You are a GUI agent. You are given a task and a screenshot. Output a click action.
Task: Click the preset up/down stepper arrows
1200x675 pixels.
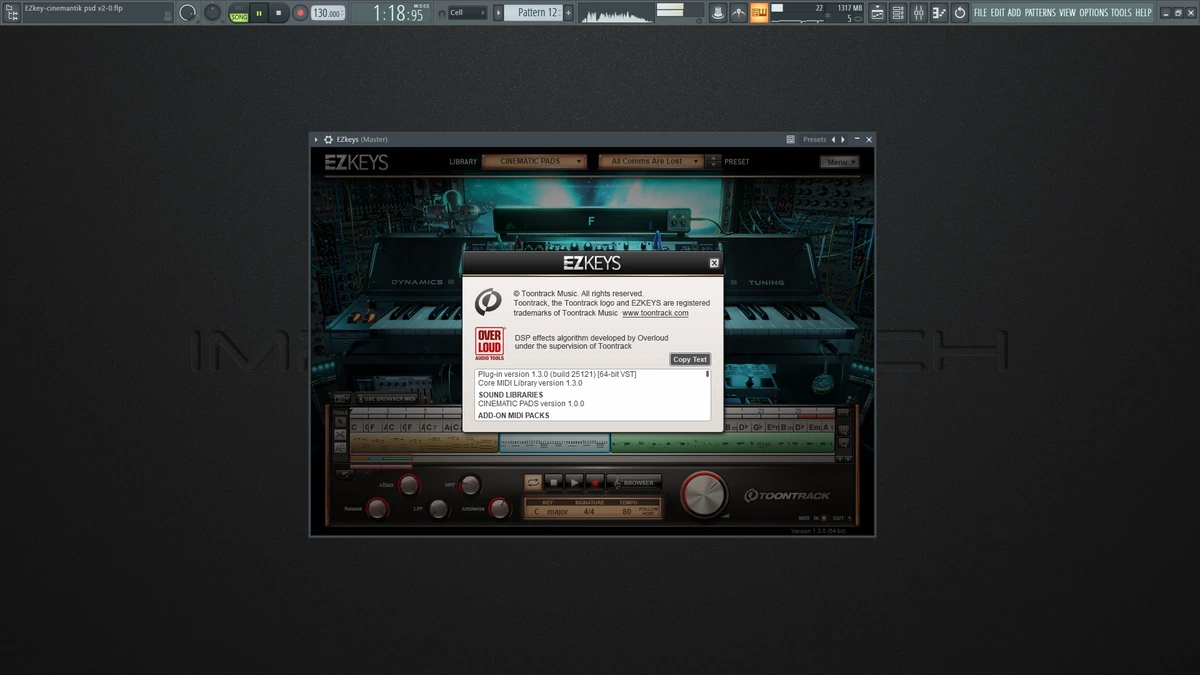(713, 161)
